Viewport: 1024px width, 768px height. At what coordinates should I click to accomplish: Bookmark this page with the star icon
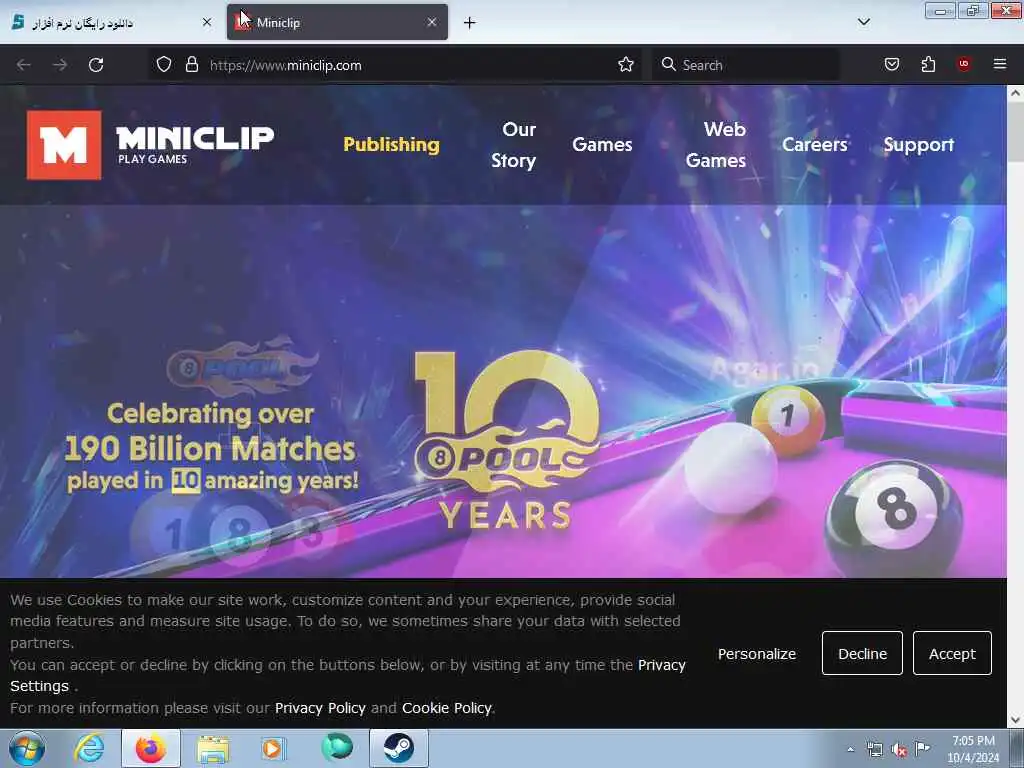(x=626, y=65)
